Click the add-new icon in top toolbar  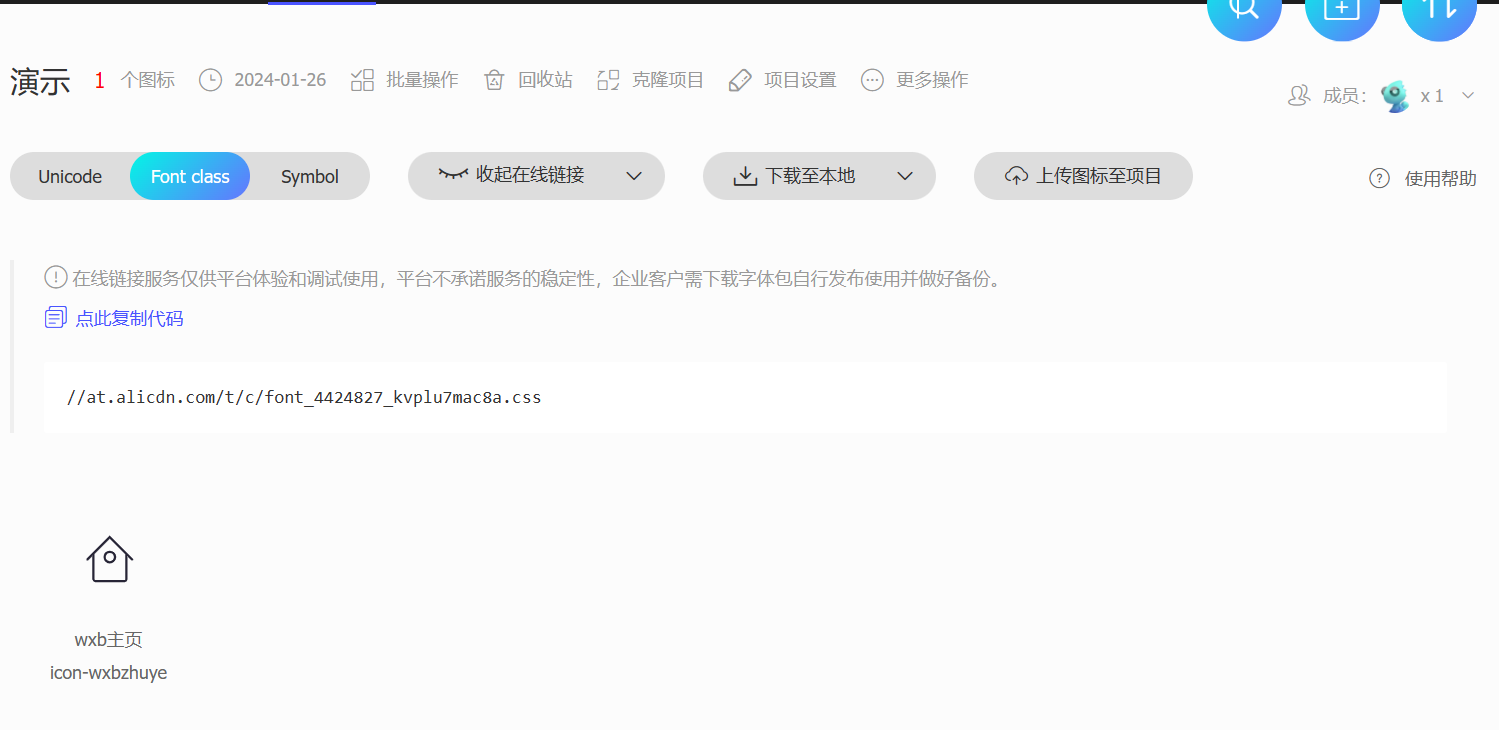[1341, 8]
